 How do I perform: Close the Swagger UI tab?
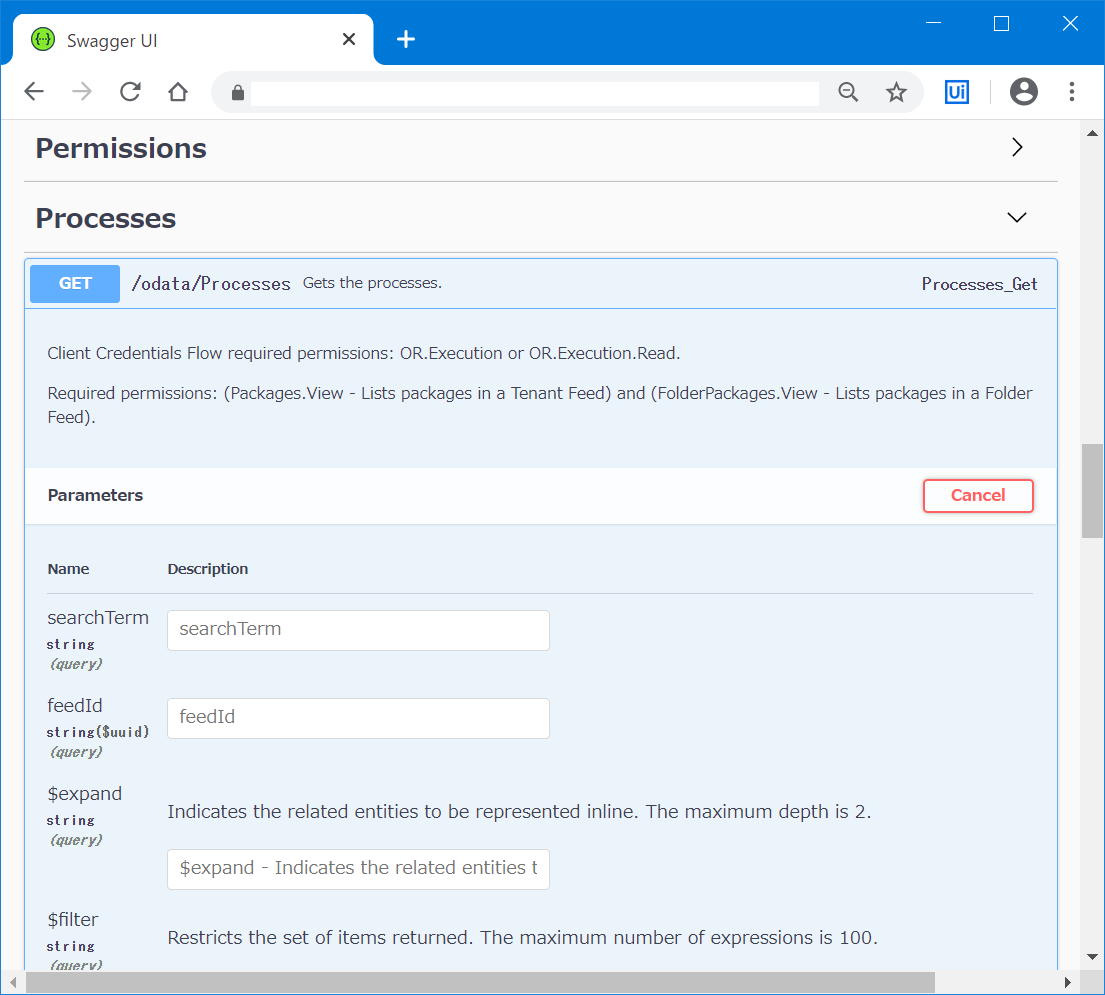[349, 39]
